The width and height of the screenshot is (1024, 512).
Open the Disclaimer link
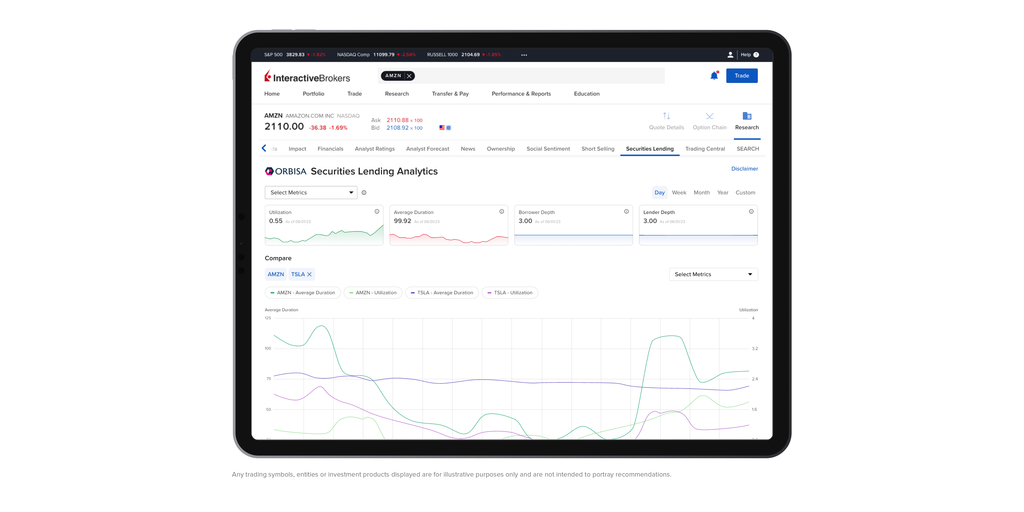(x=744, y=169)
